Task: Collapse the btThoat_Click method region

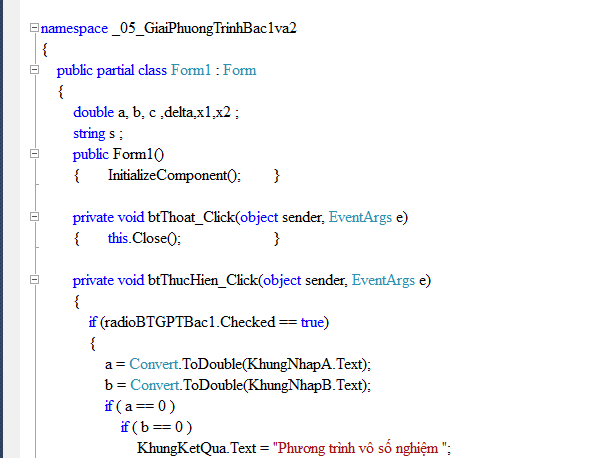Action: pyautogui.click(x=34, y=216)
